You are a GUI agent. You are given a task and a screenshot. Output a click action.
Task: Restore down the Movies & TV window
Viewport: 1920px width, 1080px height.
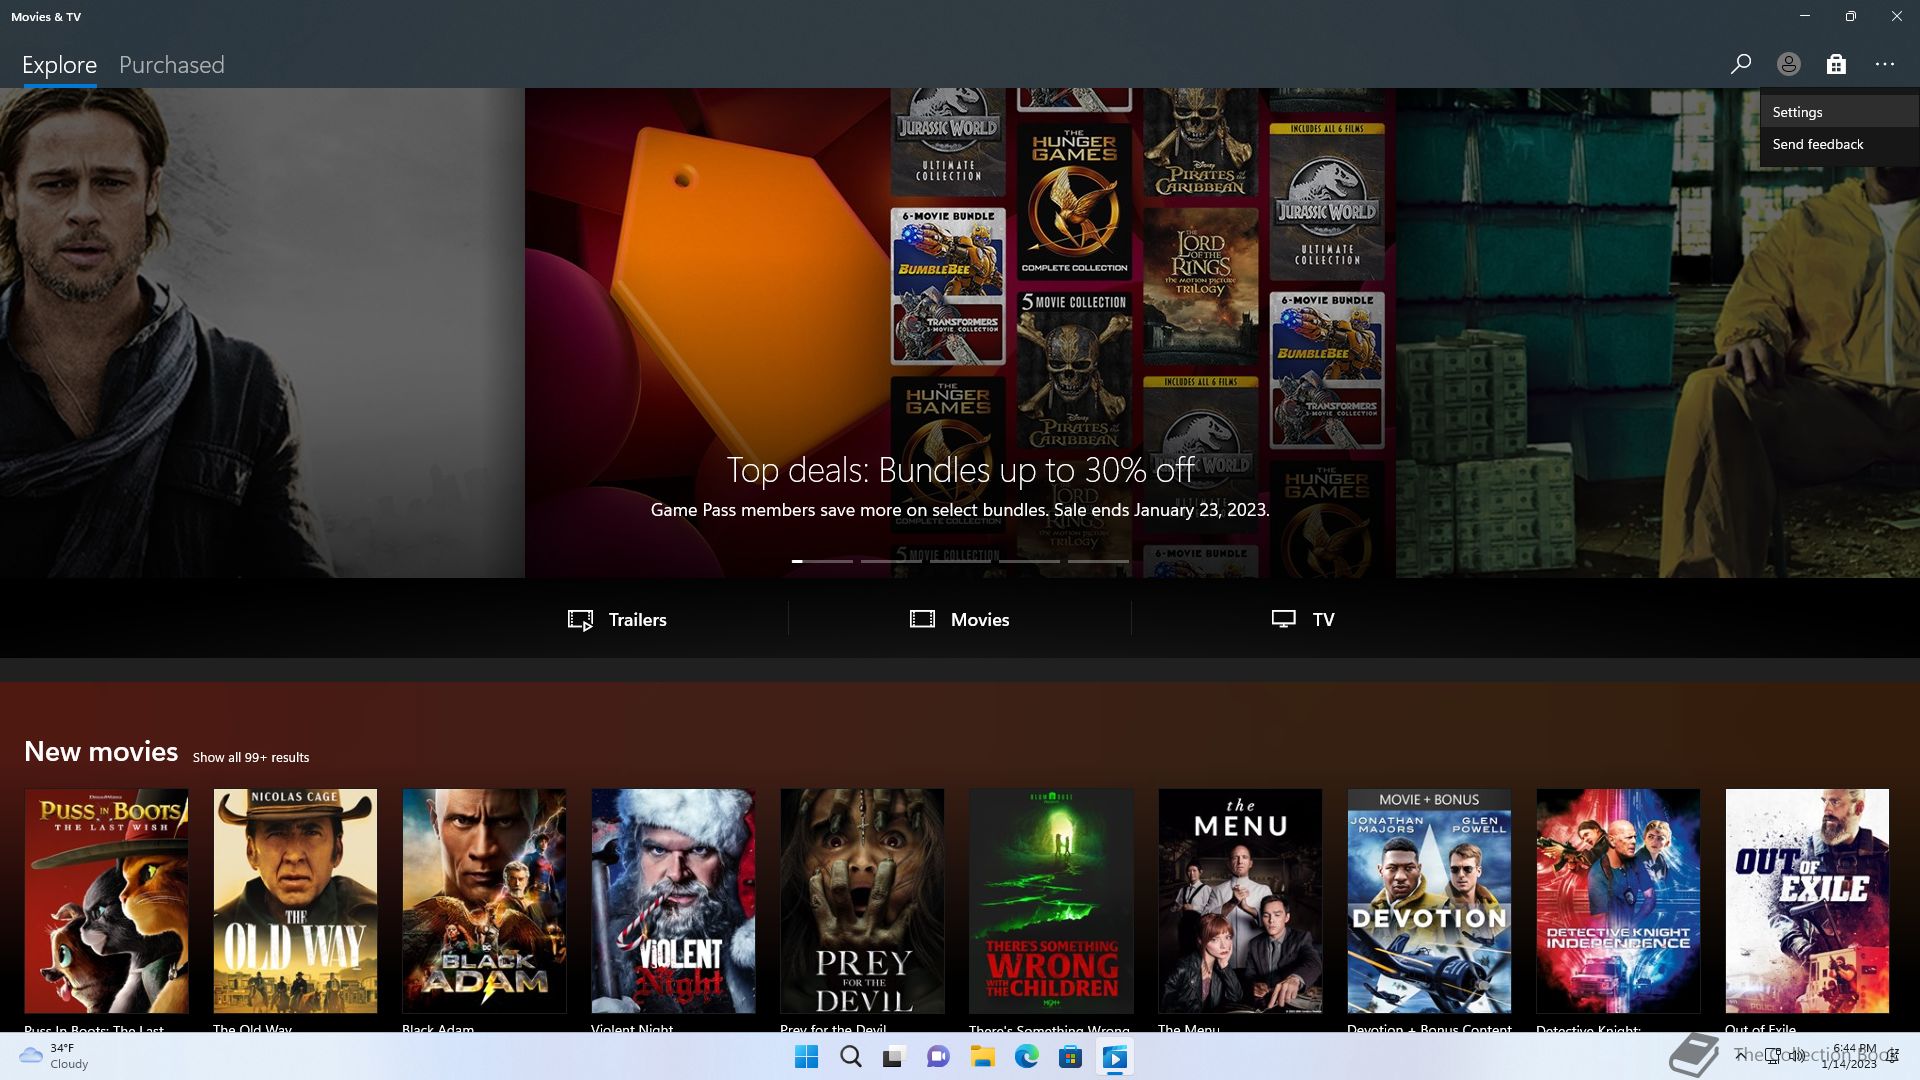(x=1851, y=16)
